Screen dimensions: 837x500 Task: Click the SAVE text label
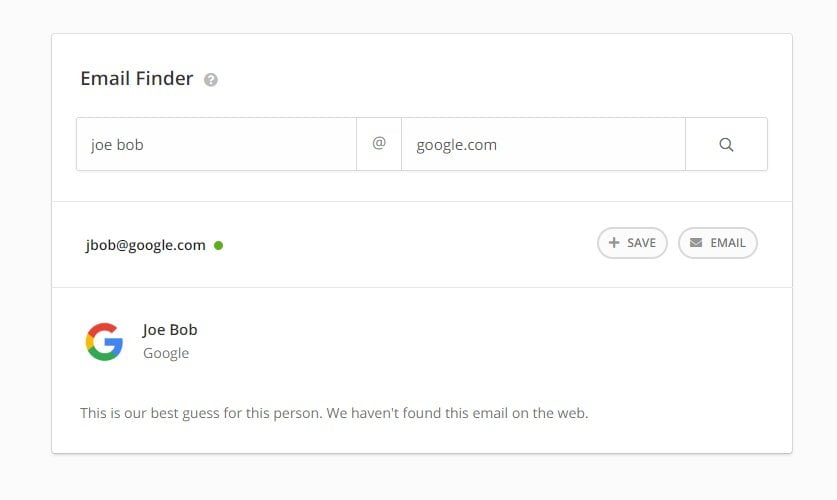click(x=641, y=243)
